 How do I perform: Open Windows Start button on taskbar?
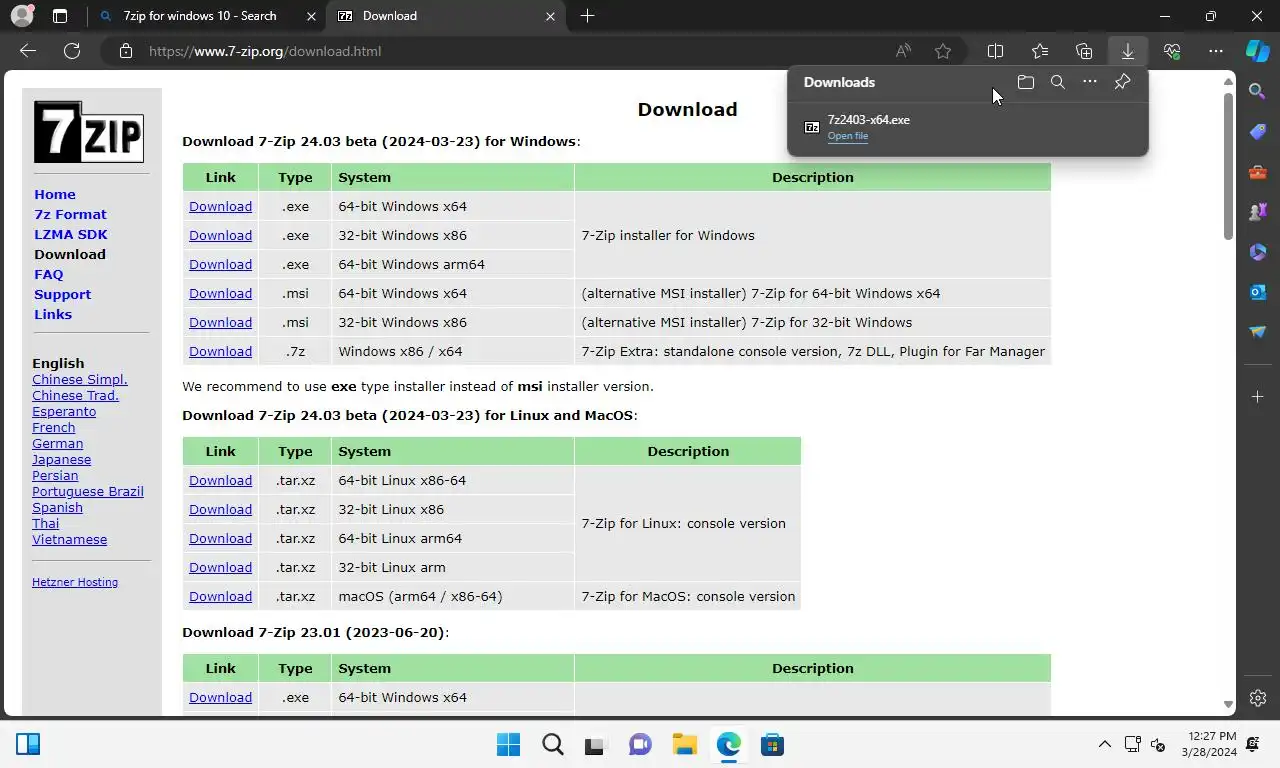[x=508, y=744]
